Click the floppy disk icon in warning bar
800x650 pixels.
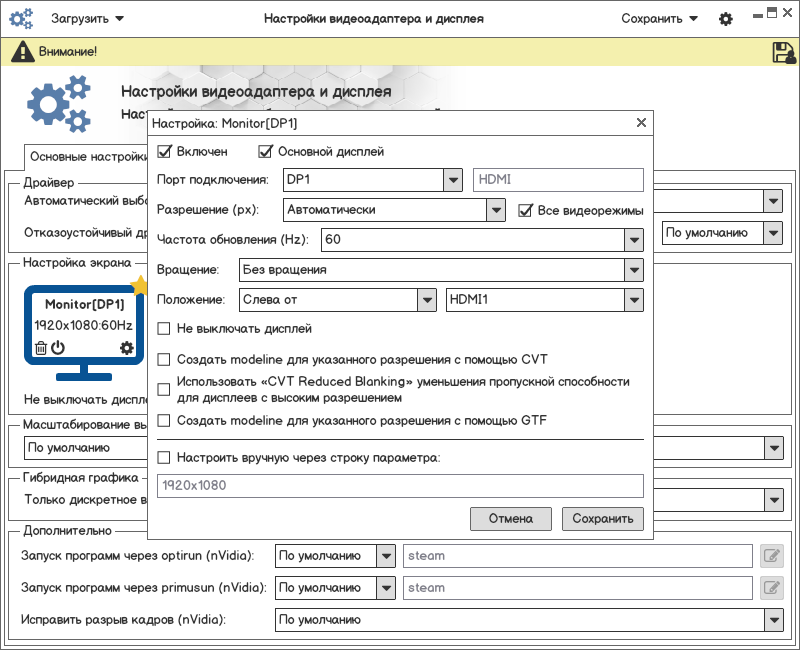pyautogui.click(x=783, y=53)
